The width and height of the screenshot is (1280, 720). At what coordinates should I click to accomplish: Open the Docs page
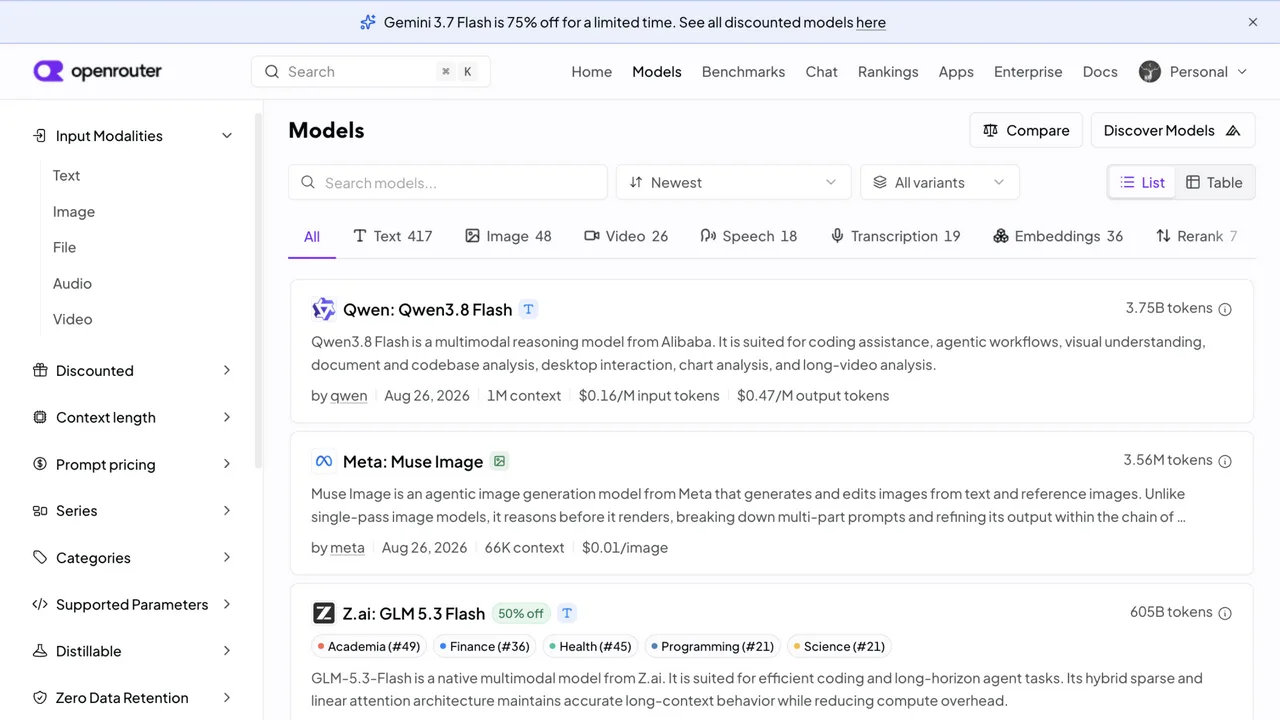[1100, 72]
